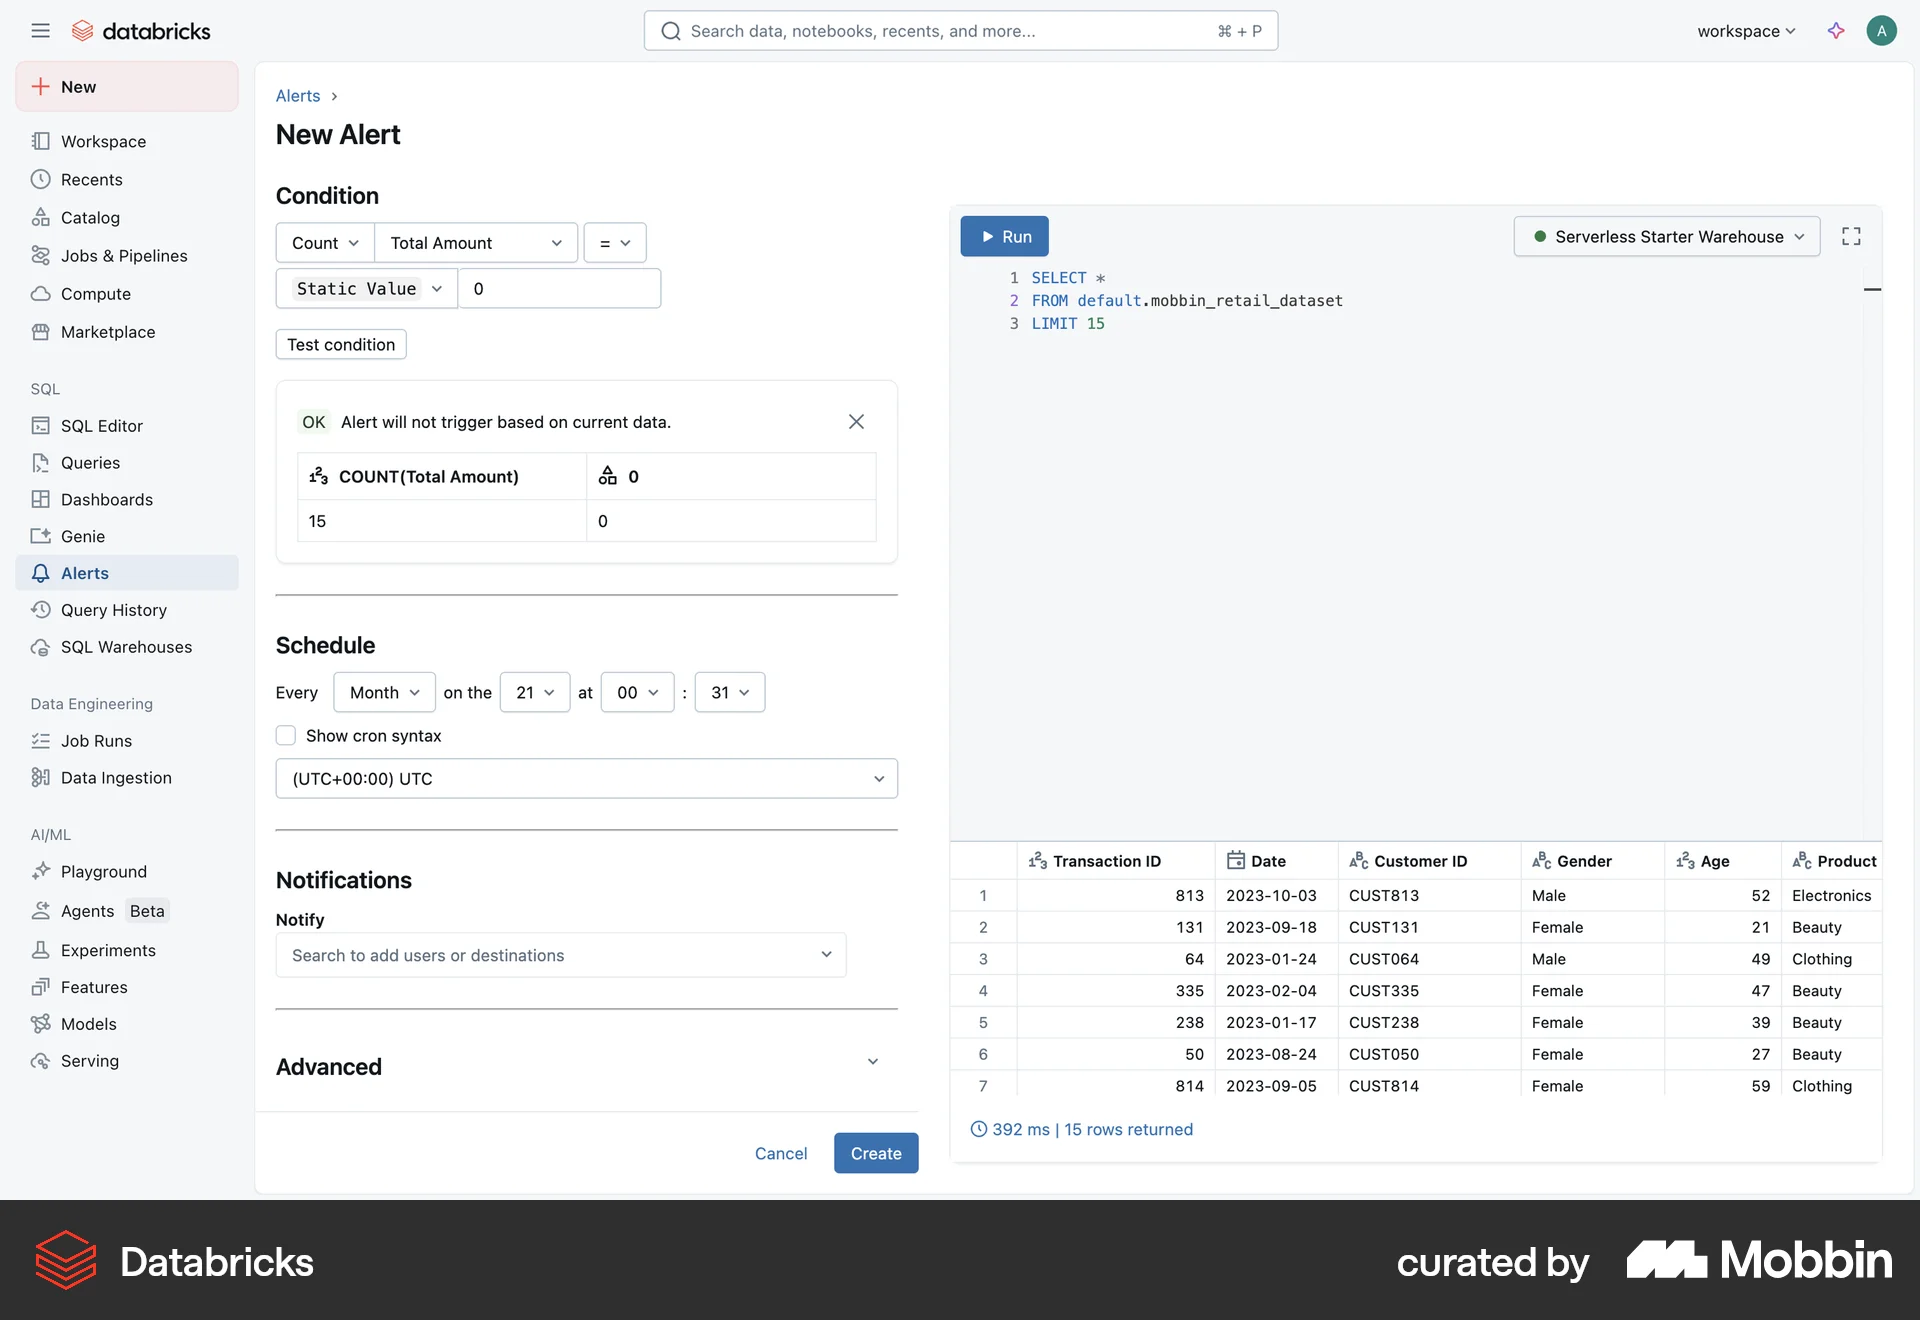Open Dashboards from the sidebar
The image size is (1920, 1320).
pyautogui.click(x=107, y=499)
